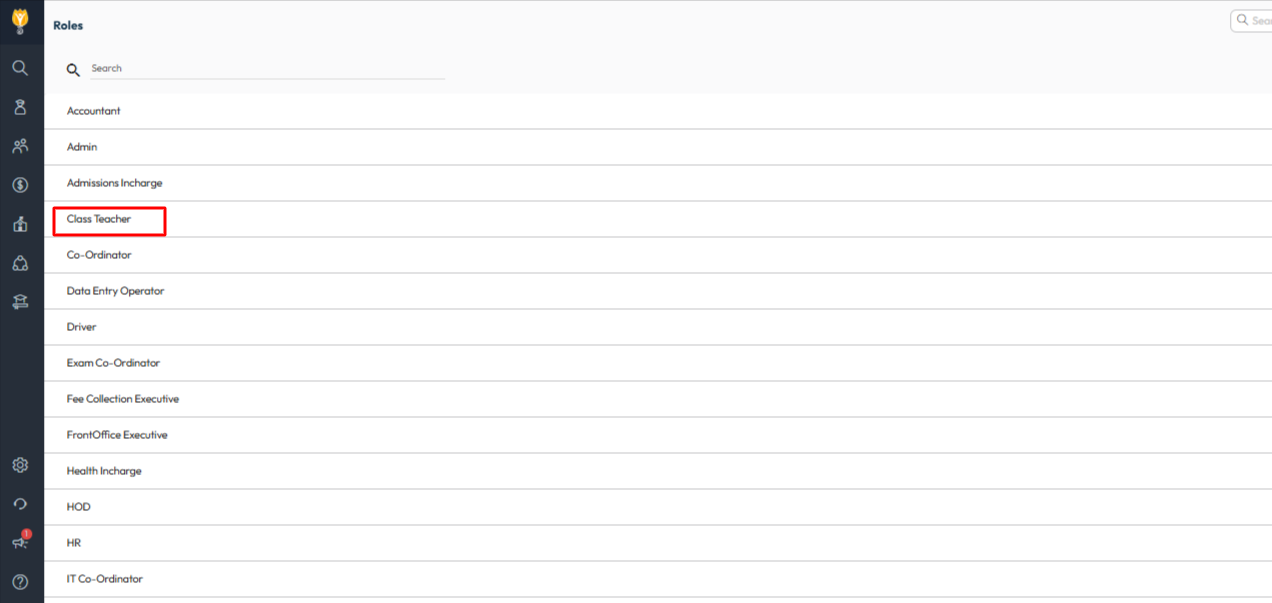Click the refresh sync icon

(20, 504)
